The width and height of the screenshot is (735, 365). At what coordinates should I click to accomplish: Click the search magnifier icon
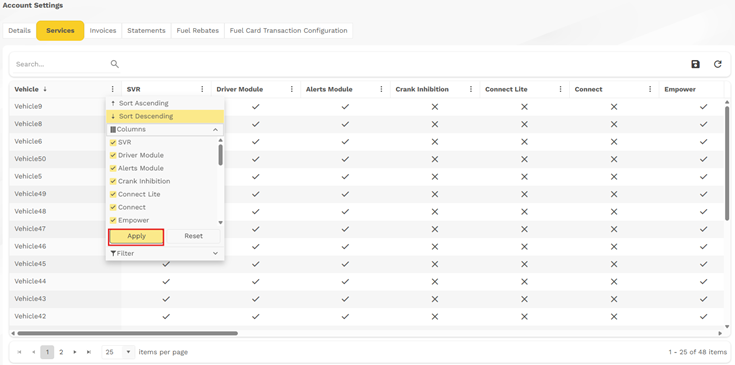pos(114,64)
